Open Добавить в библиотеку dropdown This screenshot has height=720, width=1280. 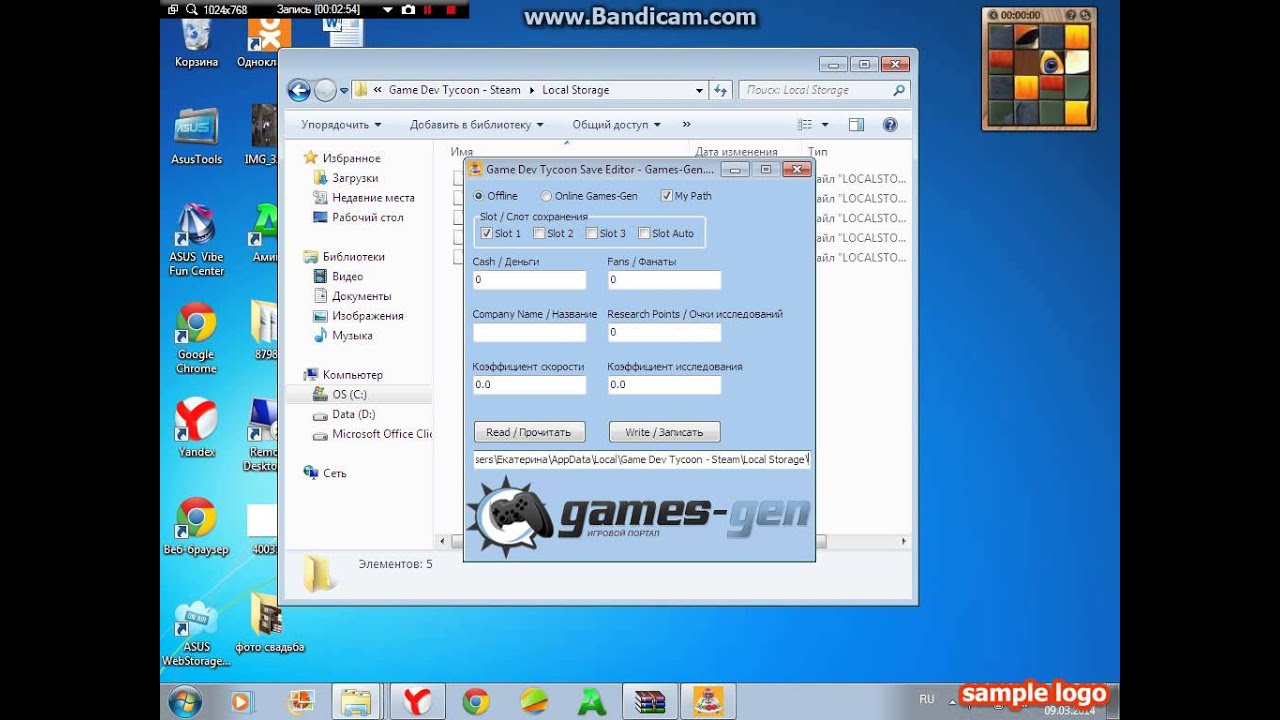click(477, 125)
